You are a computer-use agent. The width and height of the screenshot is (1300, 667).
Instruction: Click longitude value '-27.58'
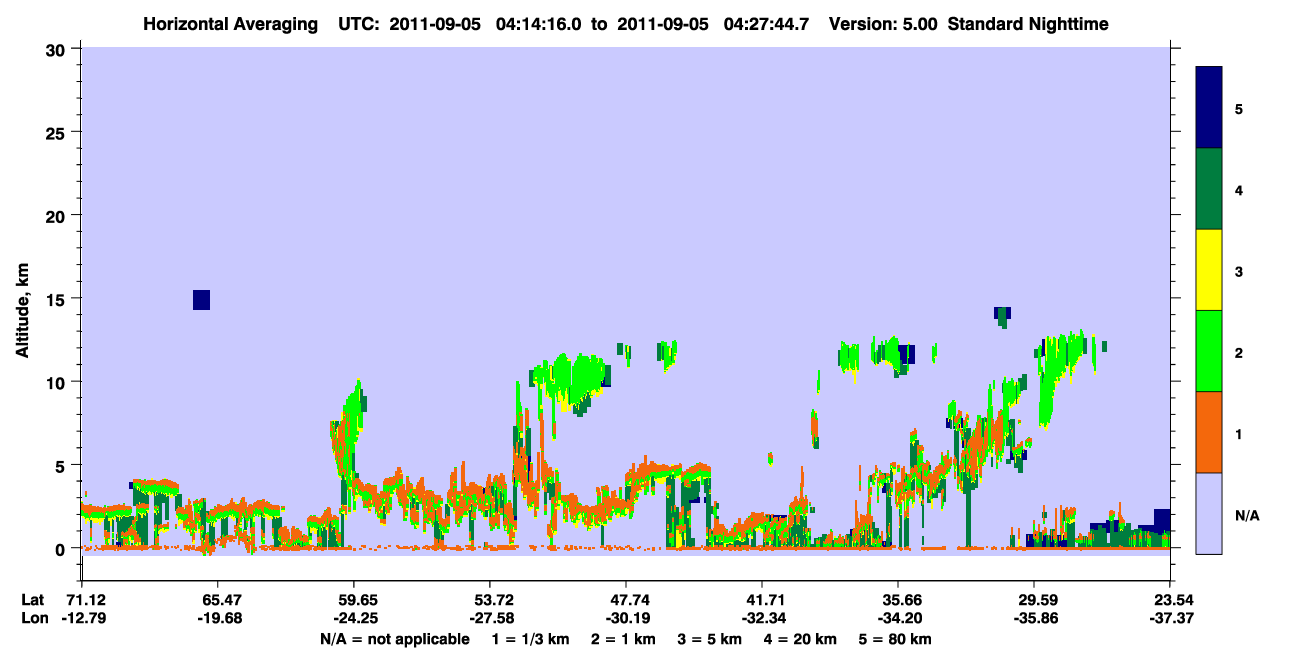(x=490, y=618)
